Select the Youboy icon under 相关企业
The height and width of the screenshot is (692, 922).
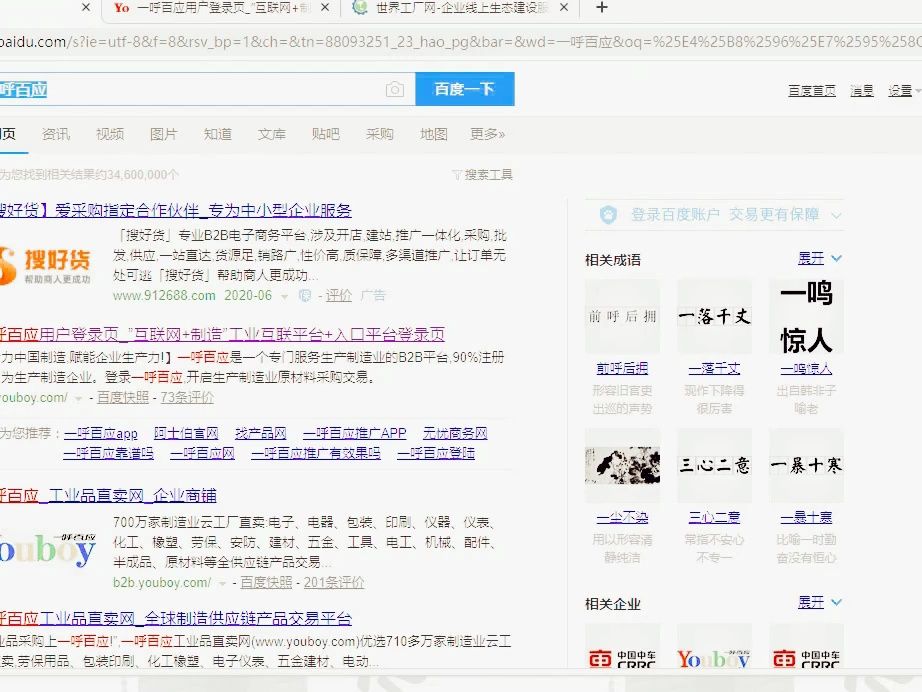[x=713, y=658]
